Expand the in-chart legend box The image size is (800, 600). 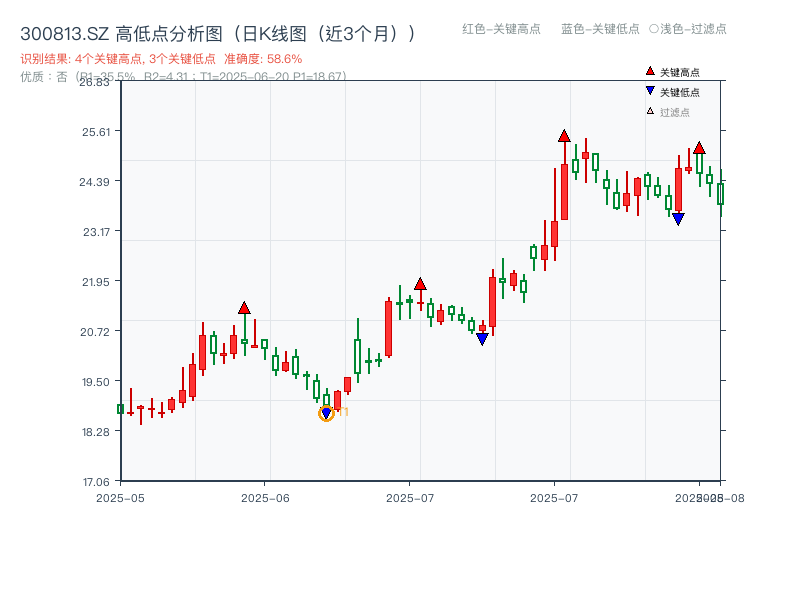tap(676, 93)
